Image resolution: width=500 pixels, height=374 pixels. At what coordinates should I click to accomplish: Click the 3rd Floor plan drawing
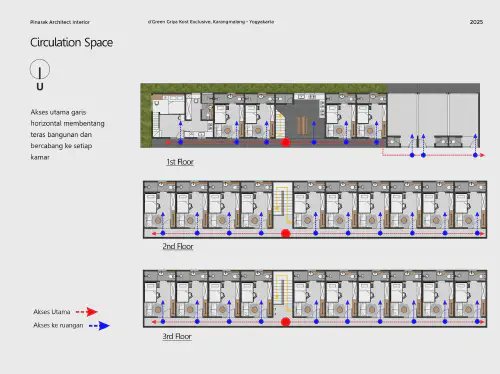[315, 299]
